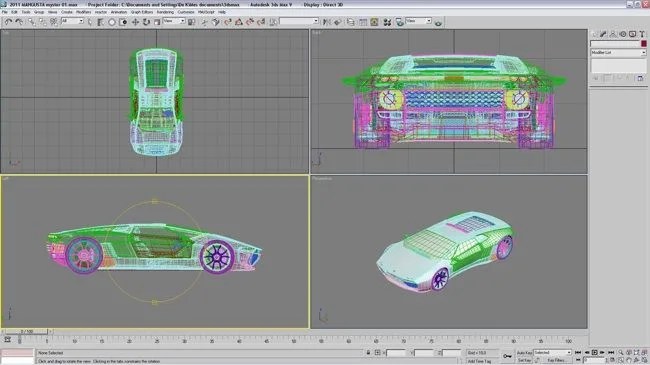
Task: Open the Rendering menu
Action: pos(165,12)
